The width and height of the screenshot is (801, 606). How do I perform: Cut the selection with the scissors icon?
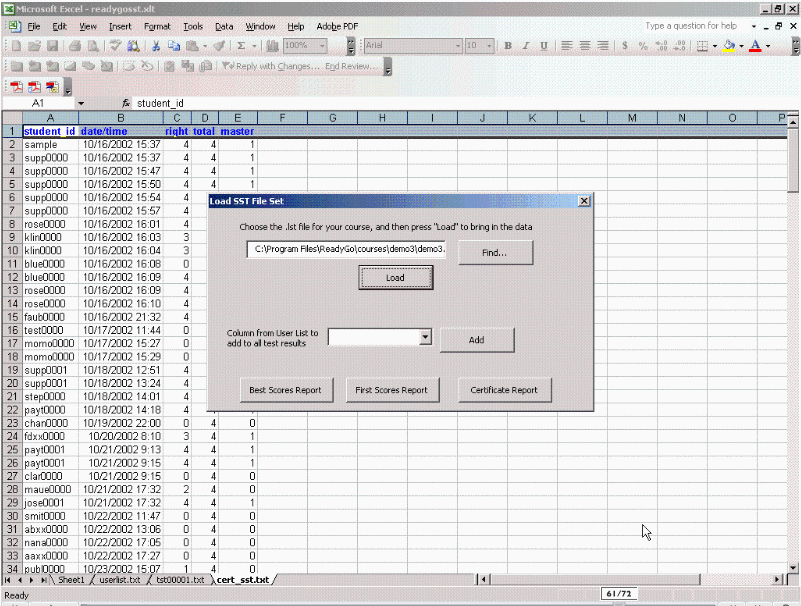tap(156, 46)
